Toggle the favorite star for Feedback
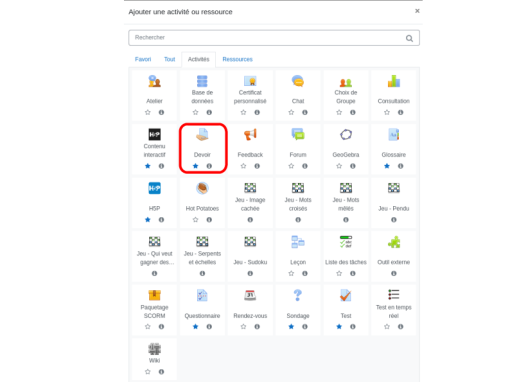The width and height of the screenshot is (510, 382). pyautogui.click(x=243, y=166)
